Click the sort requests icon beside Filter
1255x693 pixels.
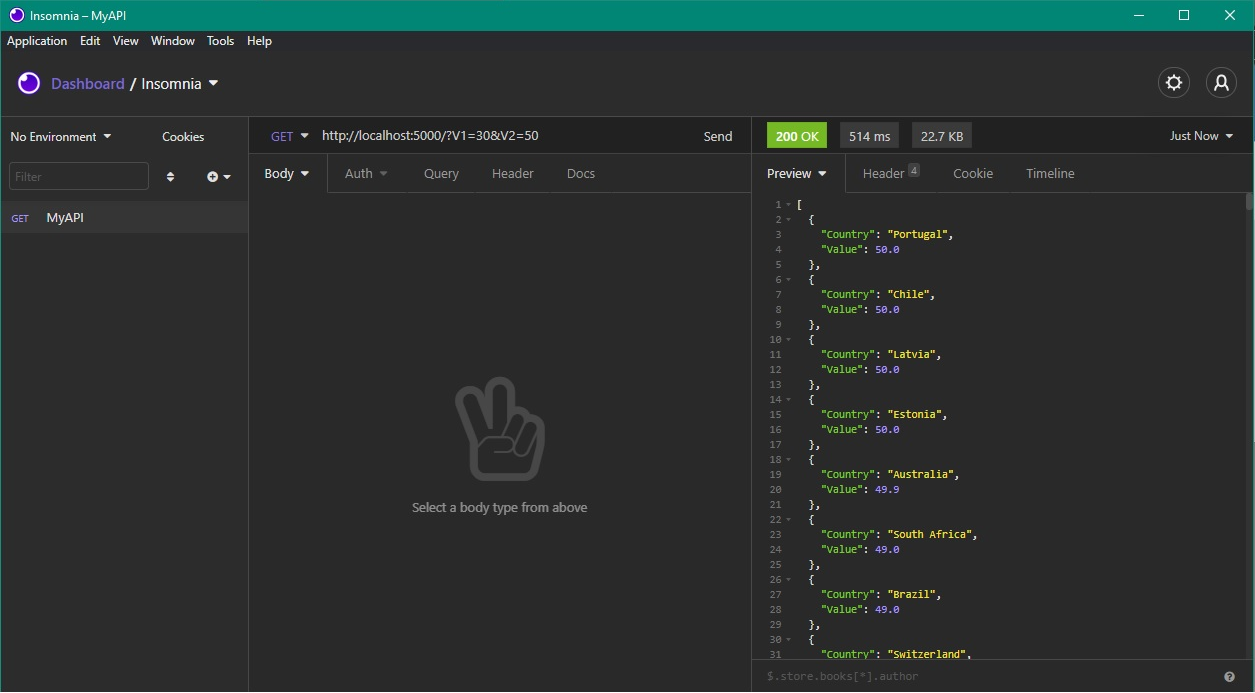(170, 176)
